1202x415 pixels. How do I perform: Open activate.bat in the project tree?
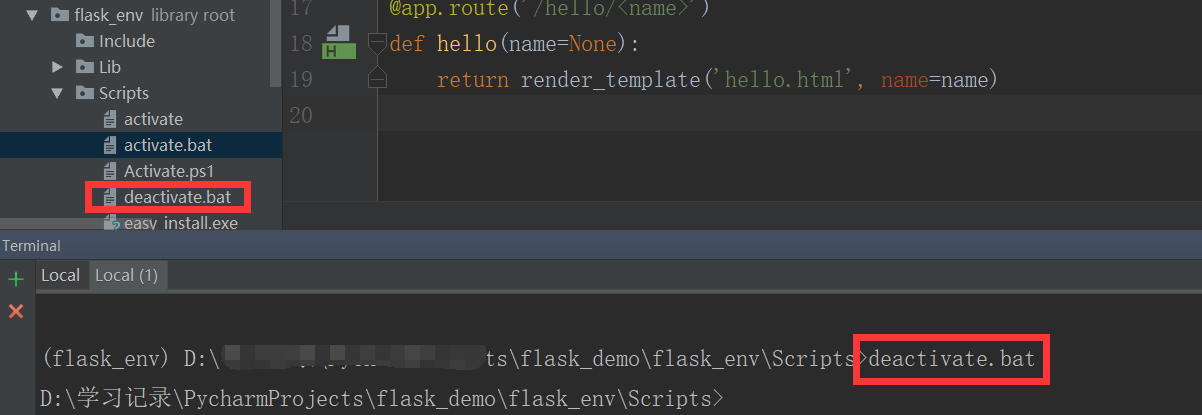[168, 145]
